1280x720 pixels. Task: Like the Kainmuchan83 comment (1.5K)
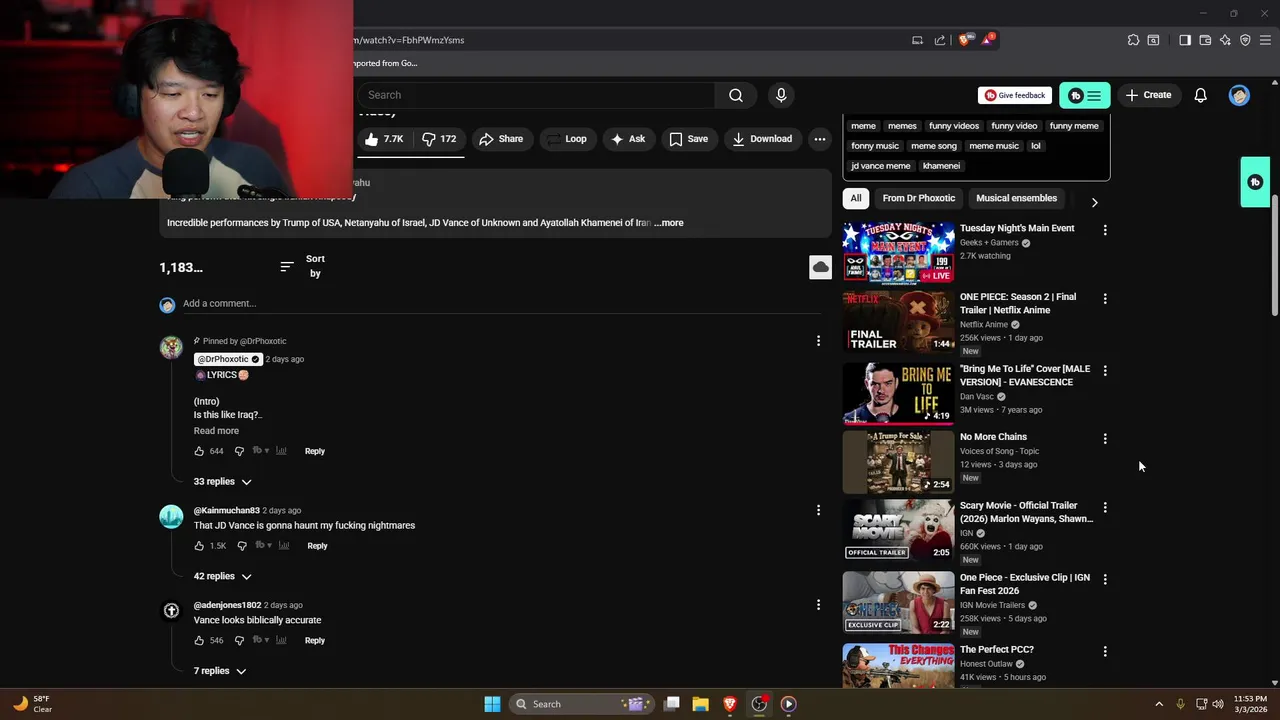coord(199,546)
